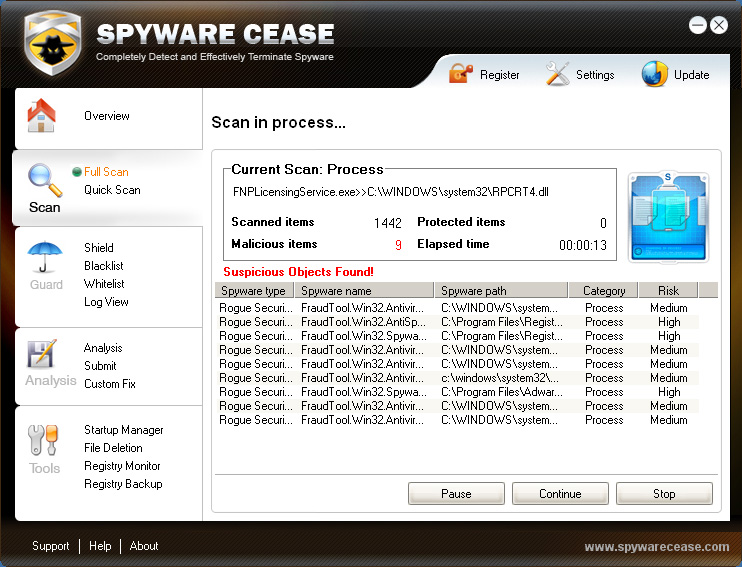Image resolution: width=742 pixels, height=567 pixels.
Task: Click the Settings tools icon
Action: coord(557,73)
